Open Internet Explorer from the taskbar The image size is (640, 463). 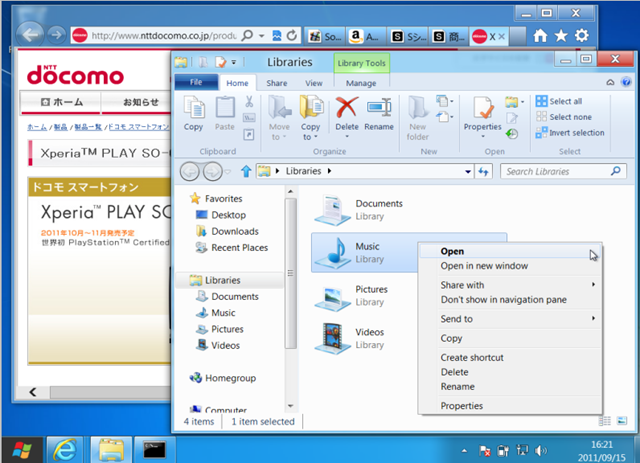click(66, 446)
